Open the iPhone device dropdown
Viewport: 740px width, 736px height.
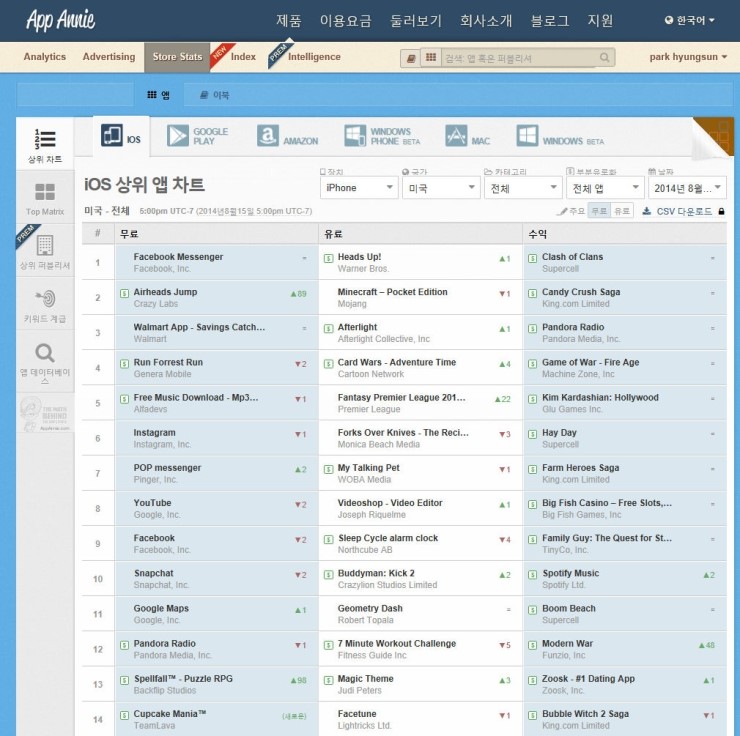click(x=359, y=188)
